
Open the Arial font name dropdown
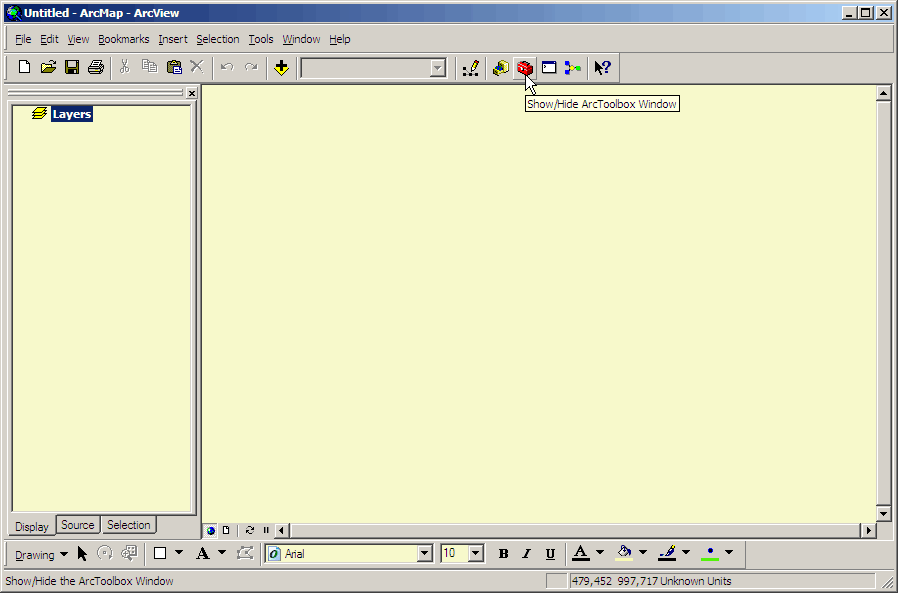tap(424, 554)
